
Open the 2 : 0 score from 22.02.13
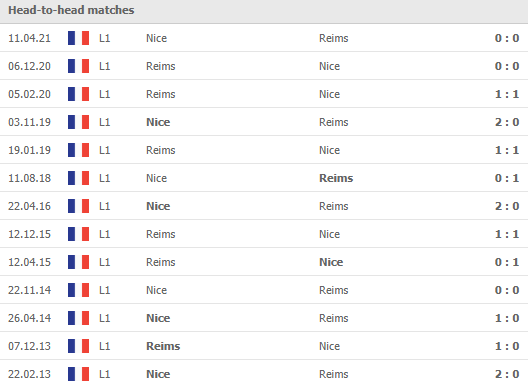507,374
